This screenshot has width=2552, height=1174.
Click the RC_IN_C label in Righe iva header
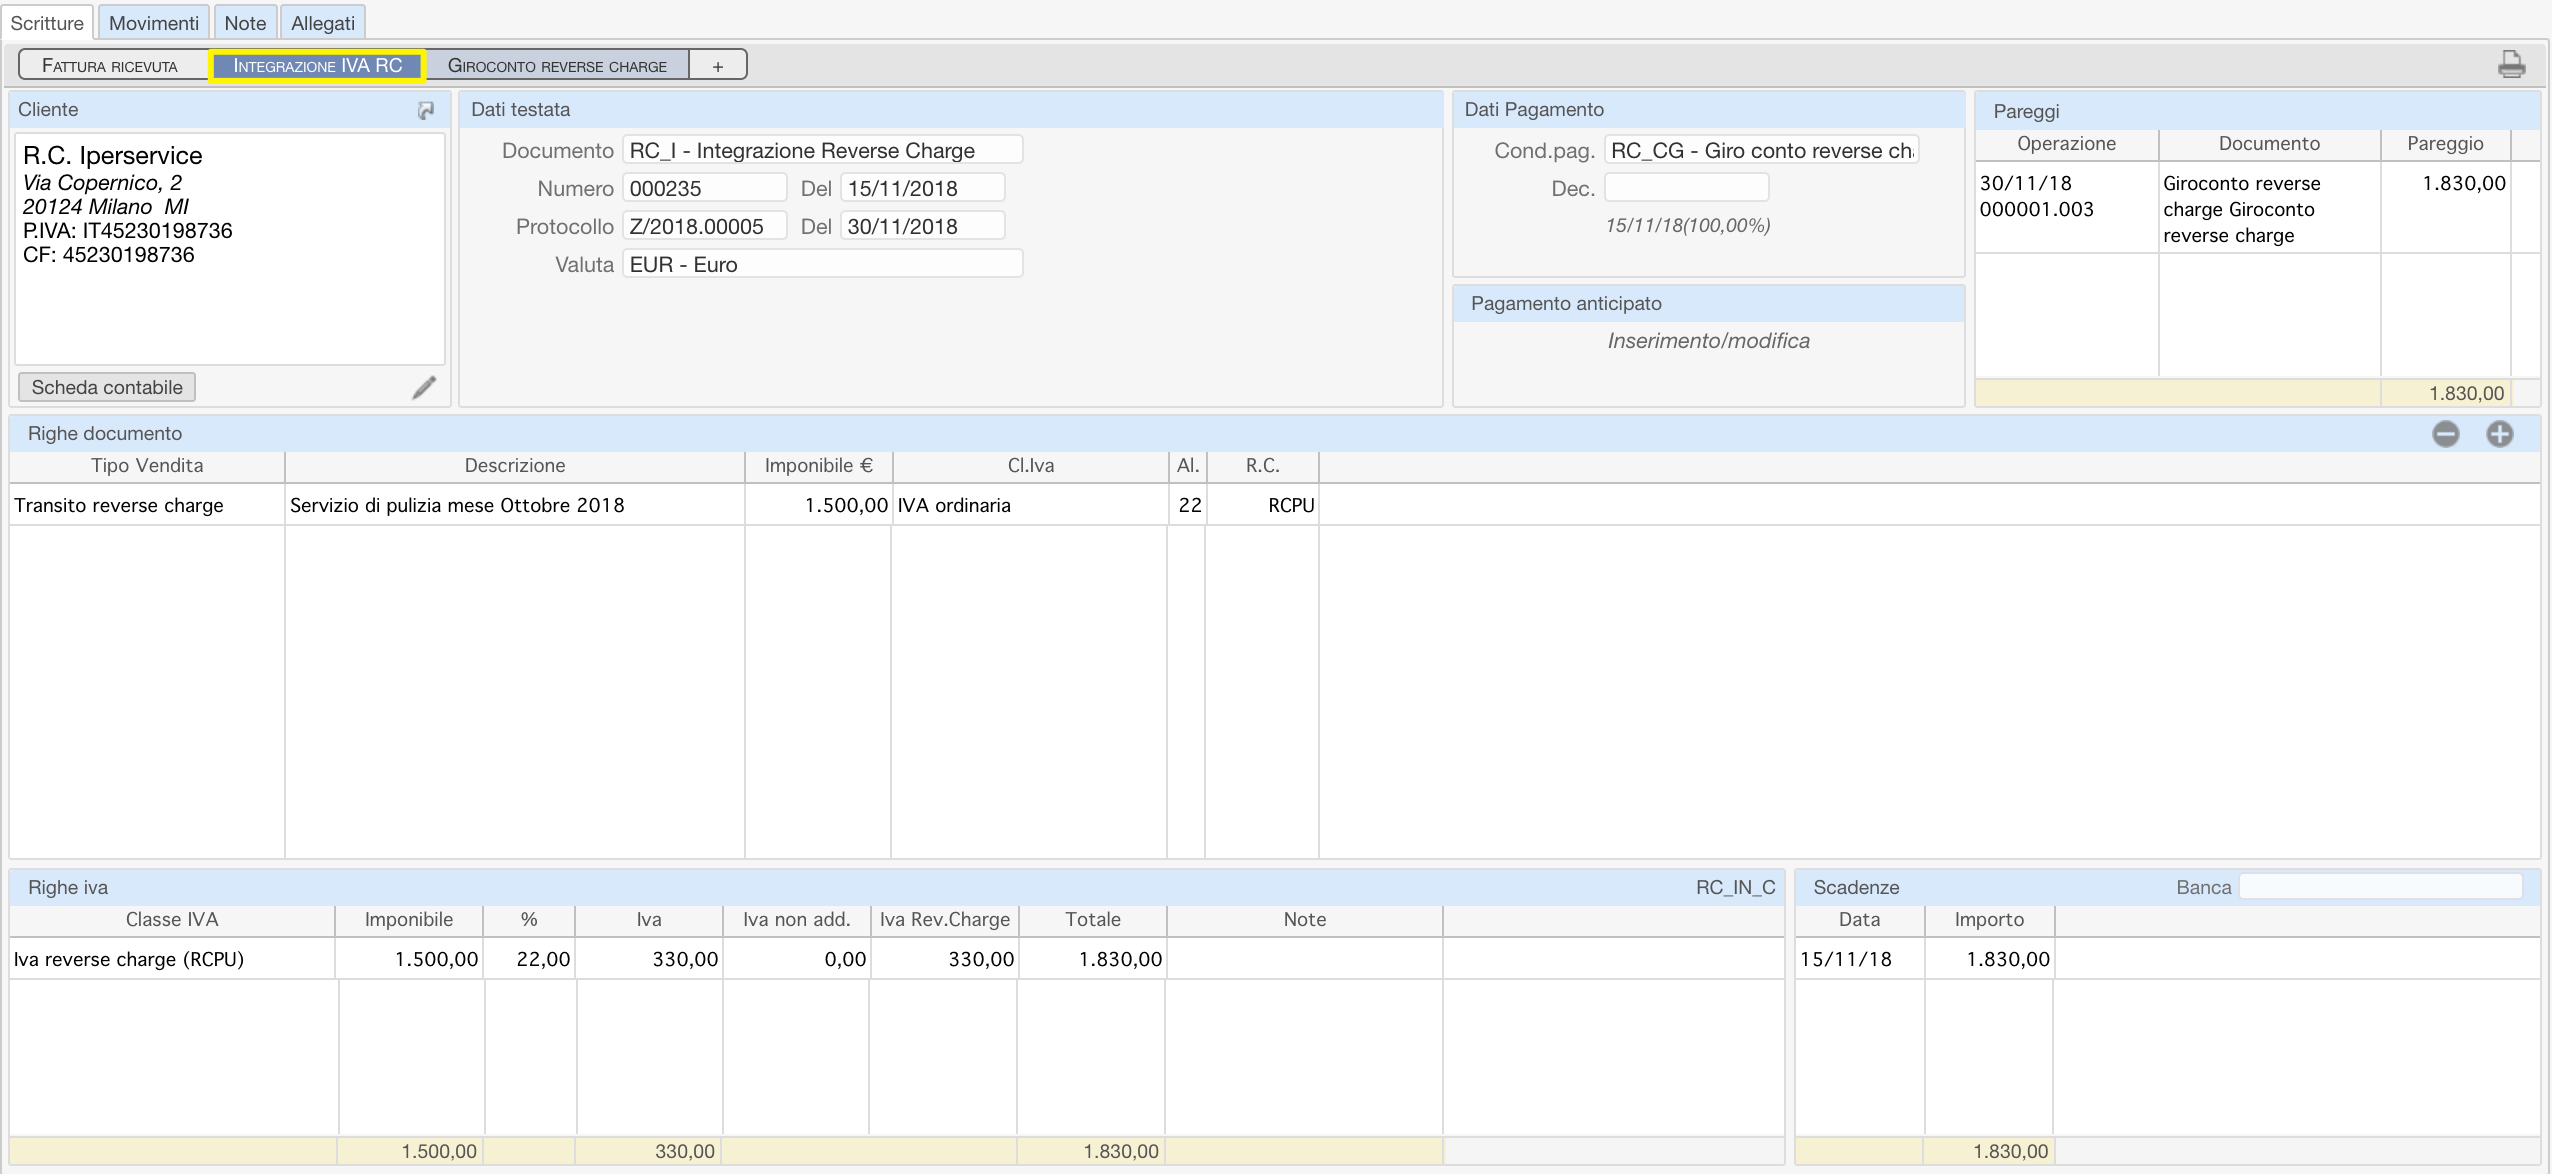click(1735, 887)
